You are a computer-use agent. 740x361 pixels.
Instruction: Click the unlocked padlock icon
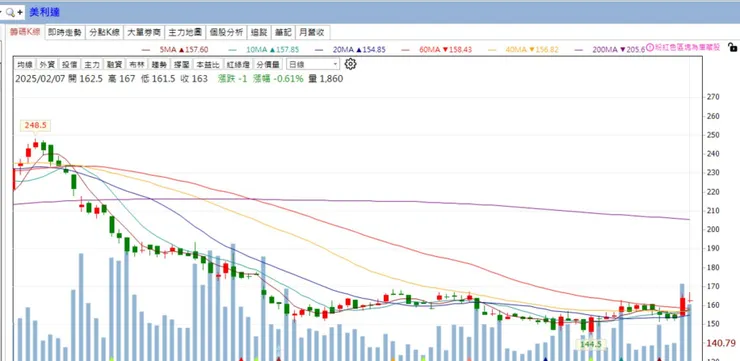732,47
